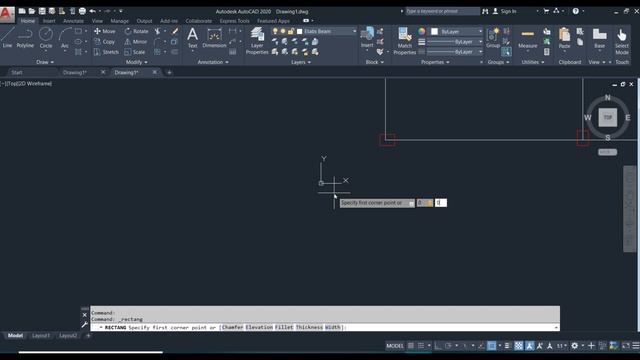
Task: Click the Group tool
Action: (493, 38)
